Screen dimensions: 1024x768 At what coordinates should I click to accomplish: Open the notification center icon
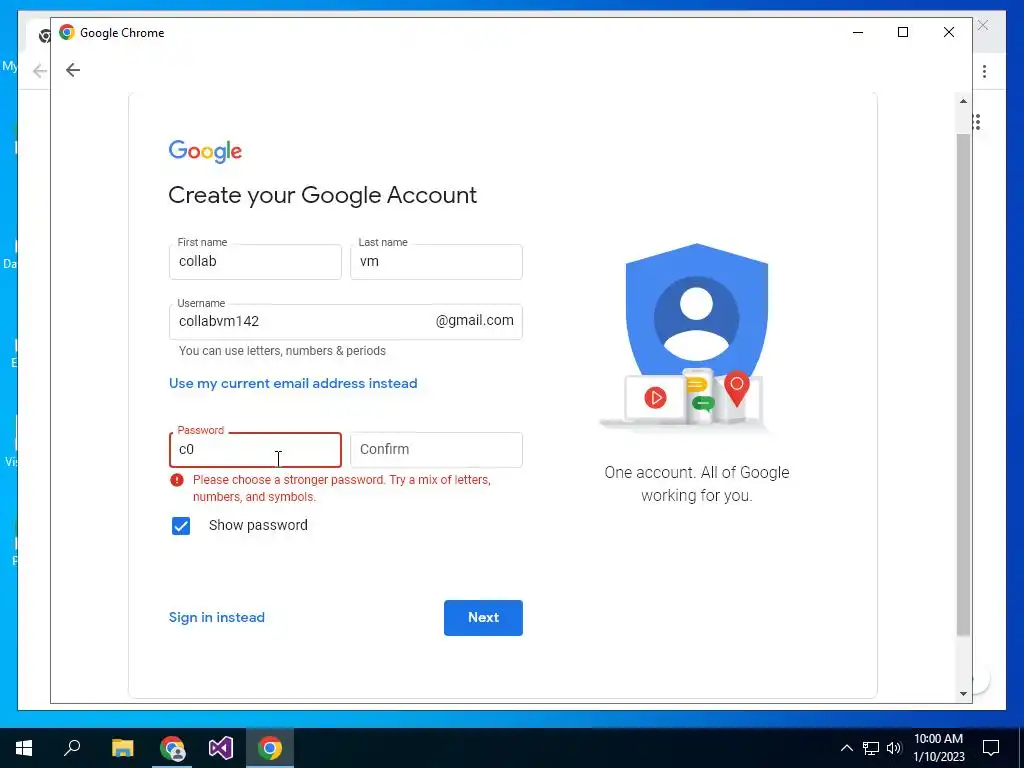(991, 748)
